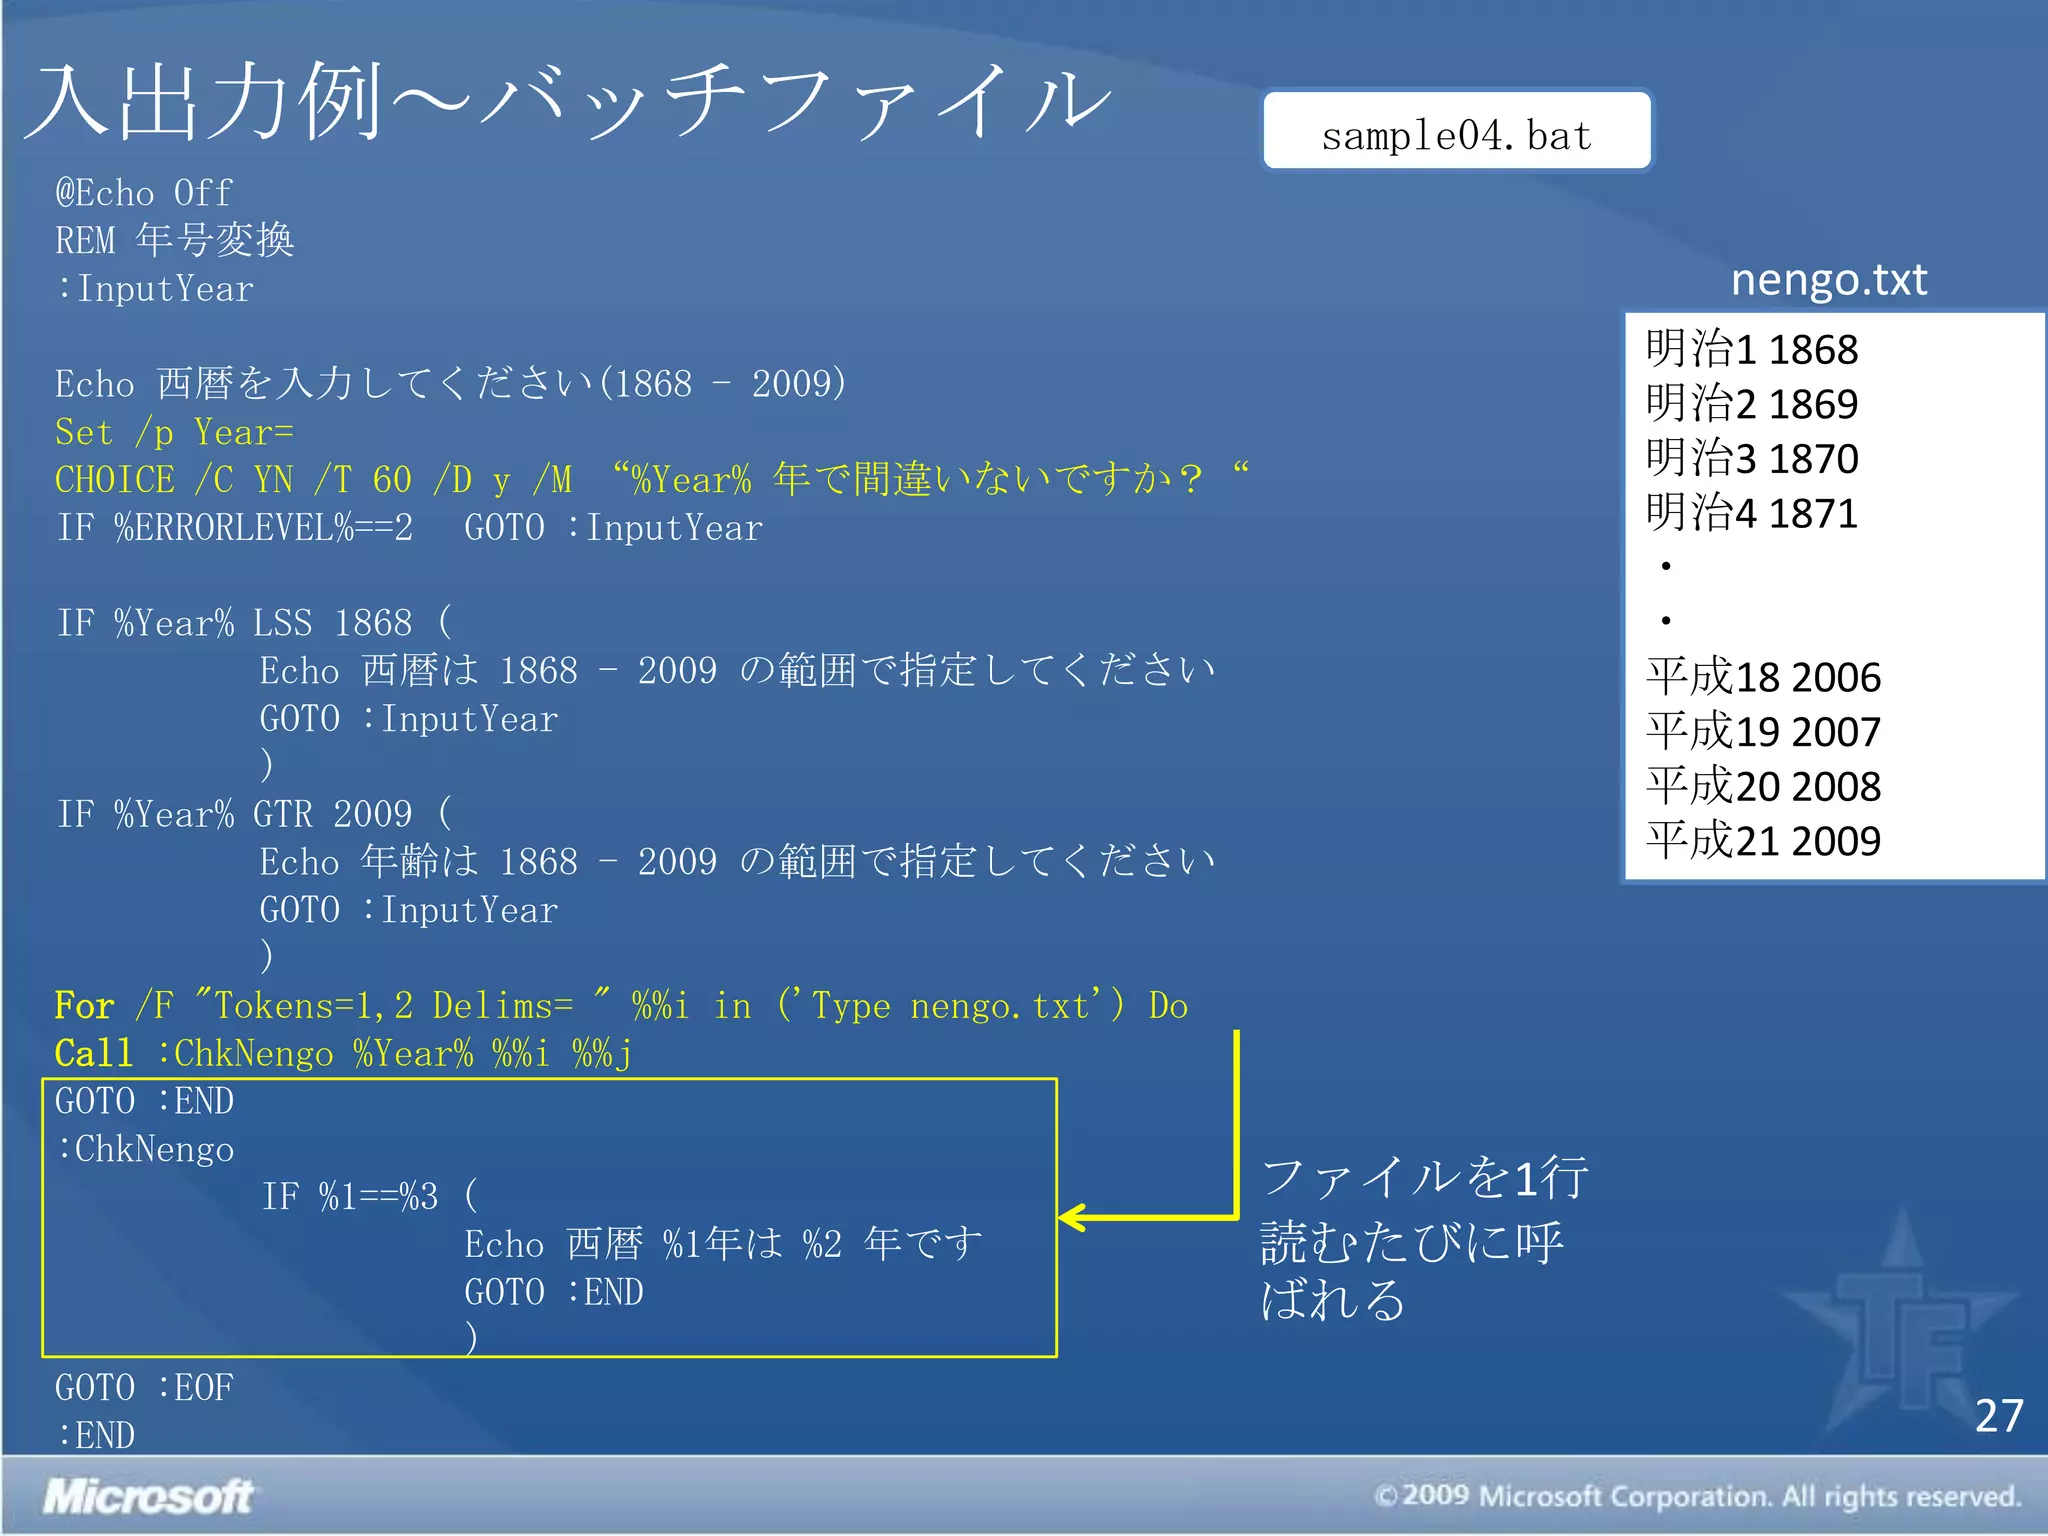Click the final :END label

95,1435
